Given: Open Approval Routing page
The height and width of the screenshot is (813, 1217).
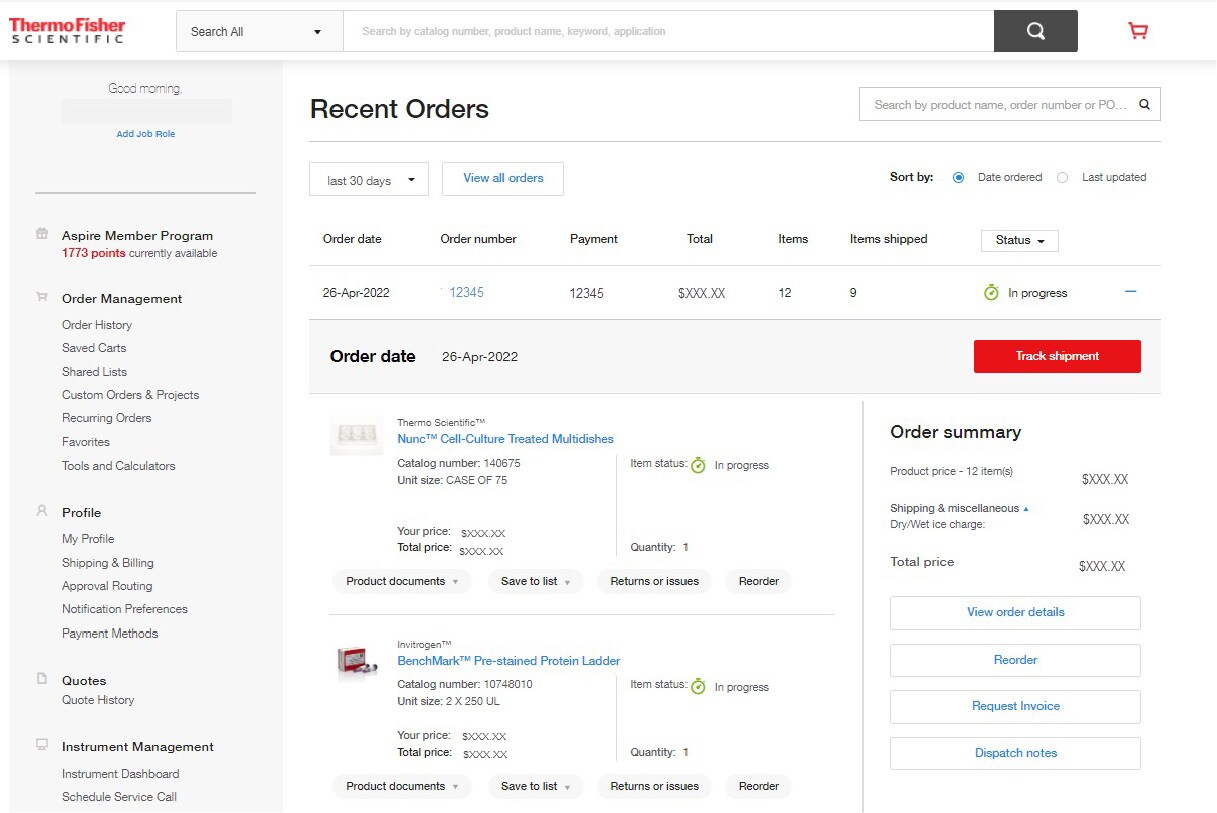Looking at the screenshot, I should tap(107, 585).
